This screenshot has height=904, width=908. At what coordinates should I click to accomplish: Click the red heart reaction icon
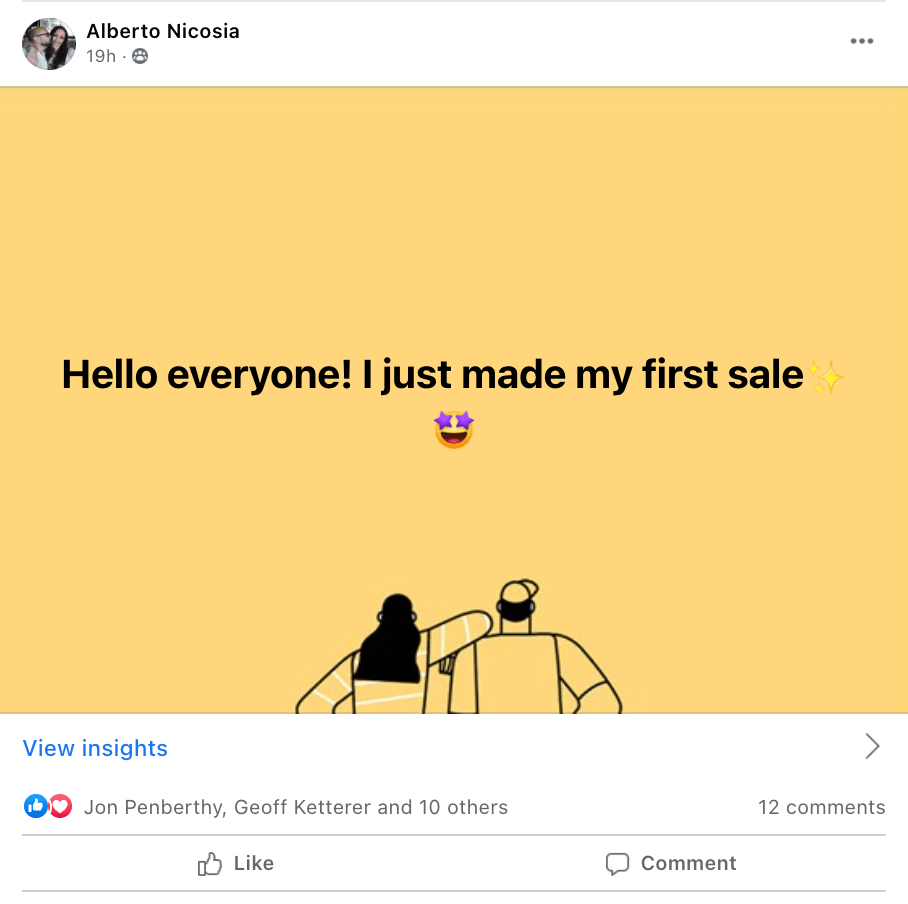[61, 806]
